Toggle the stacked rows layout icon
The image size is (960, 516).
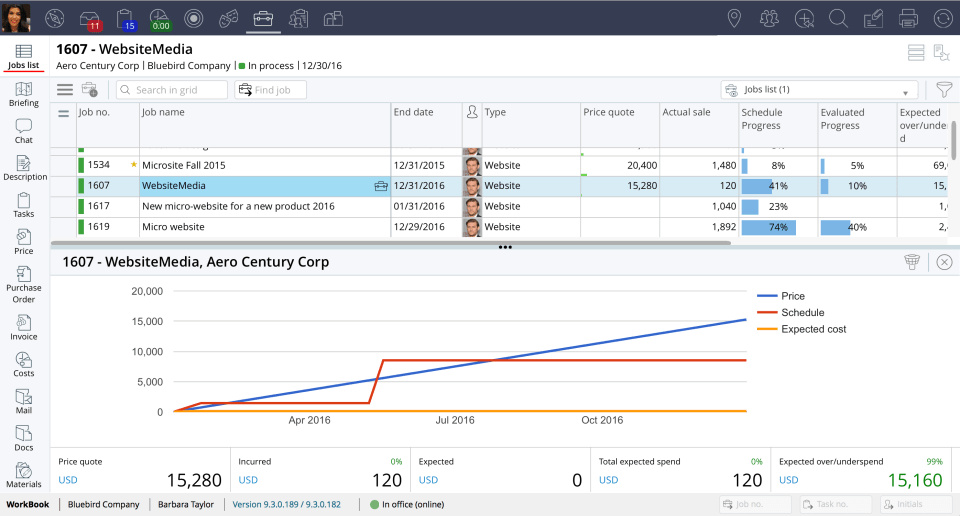(x=916, y=53)
